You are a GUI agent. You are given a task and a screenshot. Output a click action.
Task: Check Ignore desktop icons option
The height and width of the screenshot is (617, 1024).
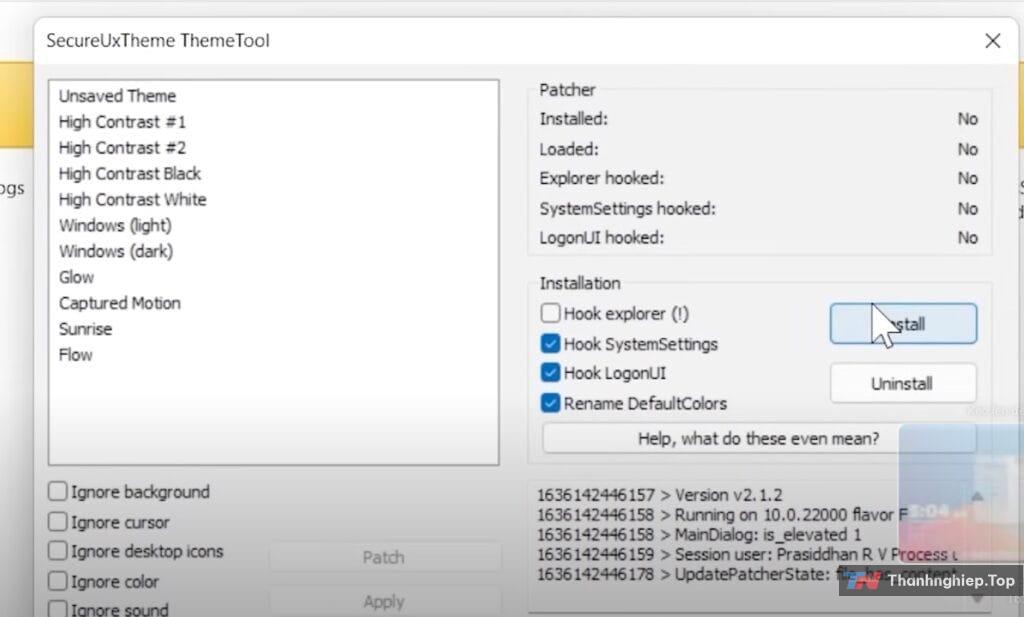pyautogui.click(x=58, y=552)
